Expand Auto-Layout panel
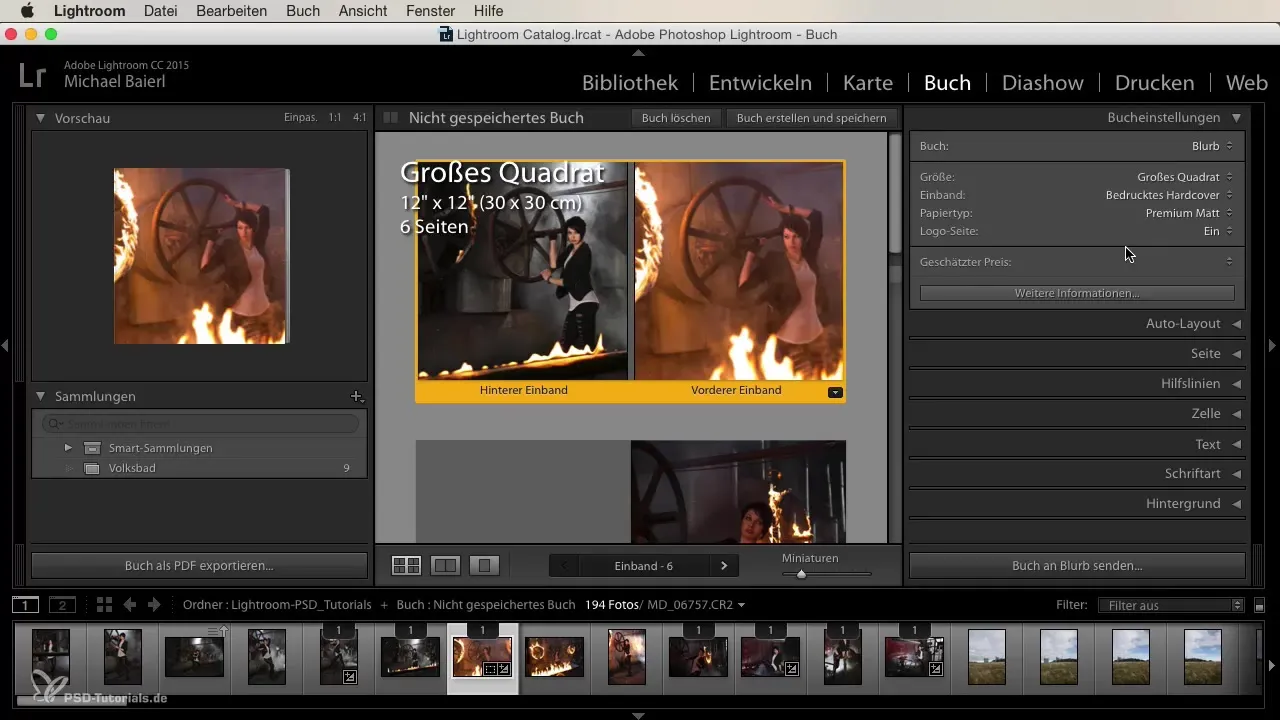 (1237, 324)
